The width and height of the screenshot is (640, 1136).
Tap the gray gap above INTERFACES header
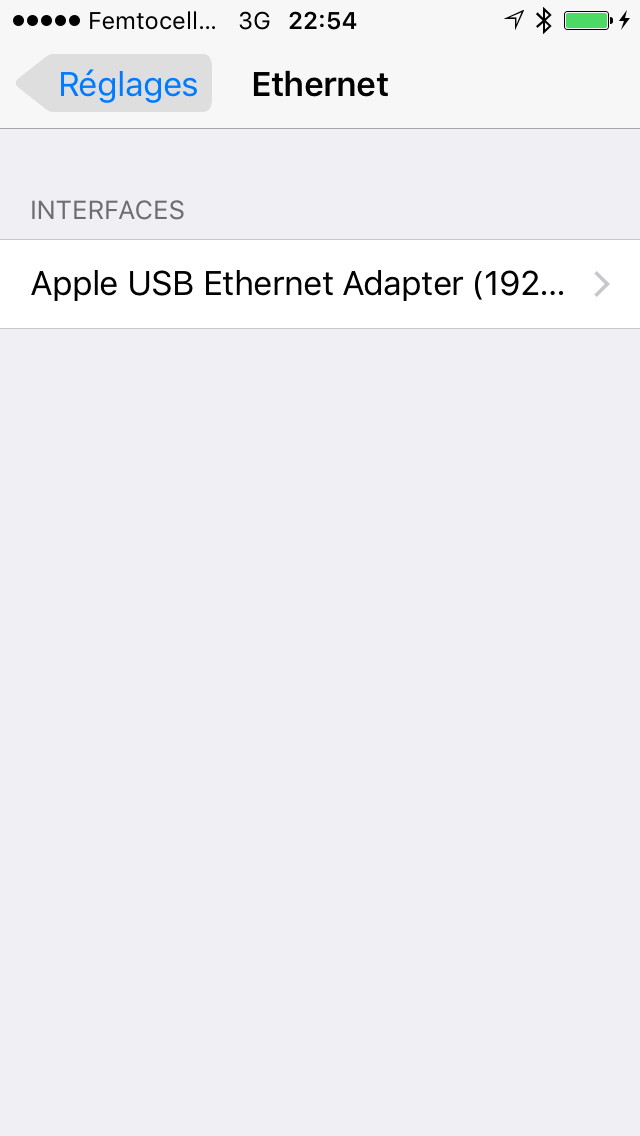pyautogui.click(x=320, y=159)
